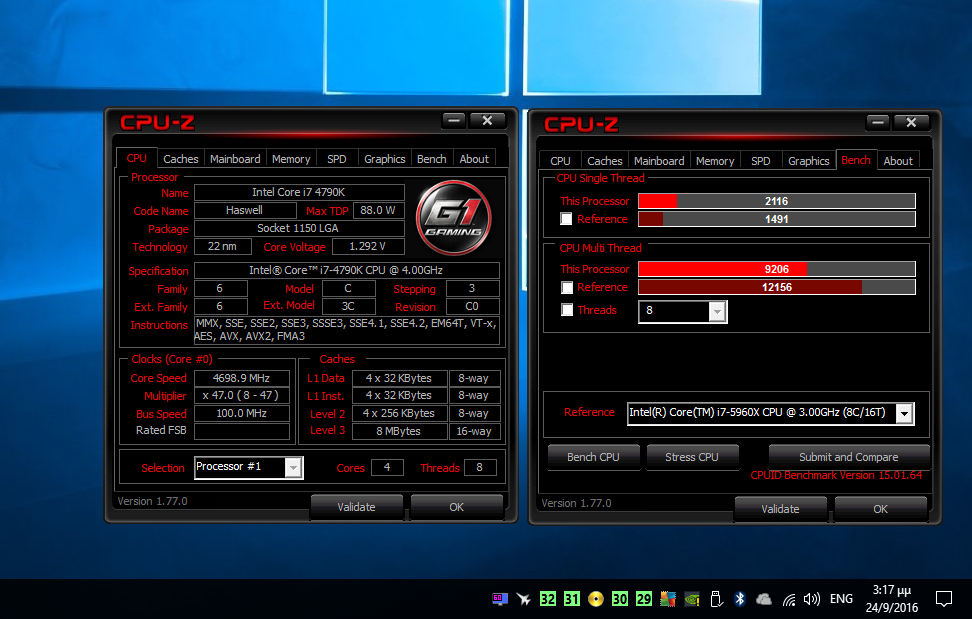Click the ENG language indicator
The height and width of the screenshot is (619, 972).
pyautogui.click(x=841, y=599)
